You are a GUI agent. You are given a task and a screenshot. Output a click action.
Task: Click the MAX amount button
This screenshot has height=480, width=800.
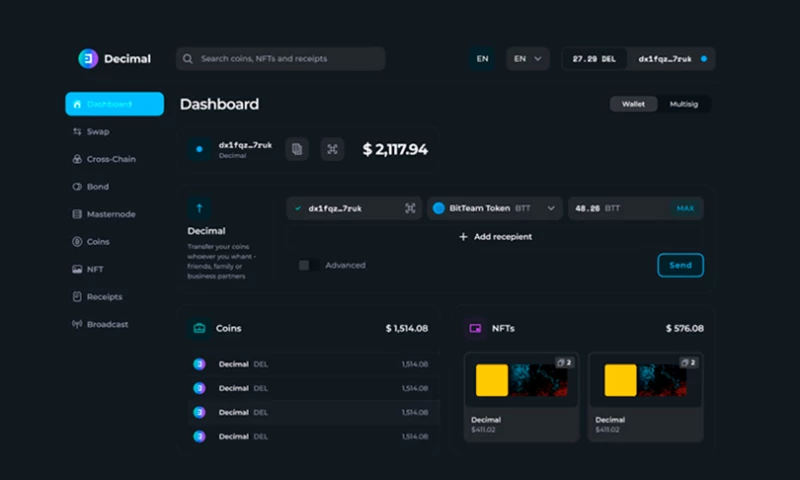pos(685,208)
